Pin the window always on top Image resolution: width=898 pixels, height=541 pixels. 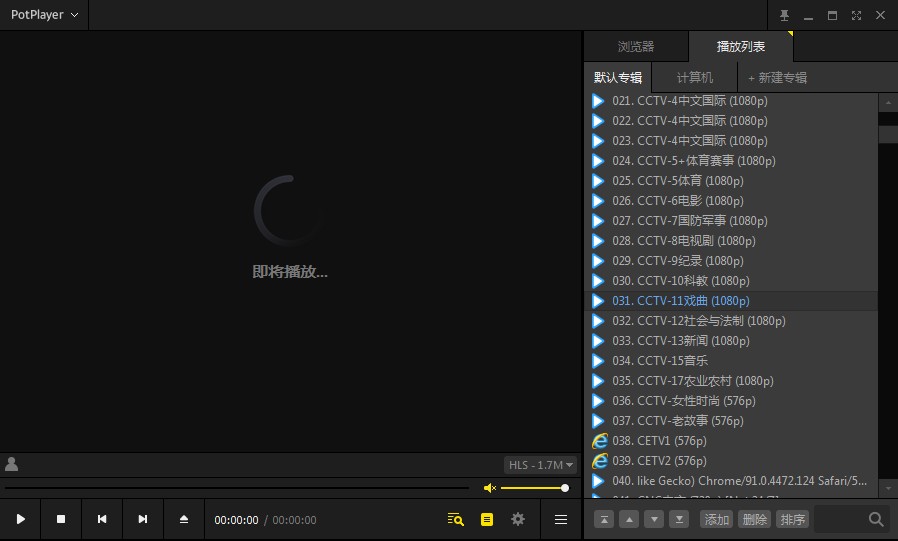(784, 15)
